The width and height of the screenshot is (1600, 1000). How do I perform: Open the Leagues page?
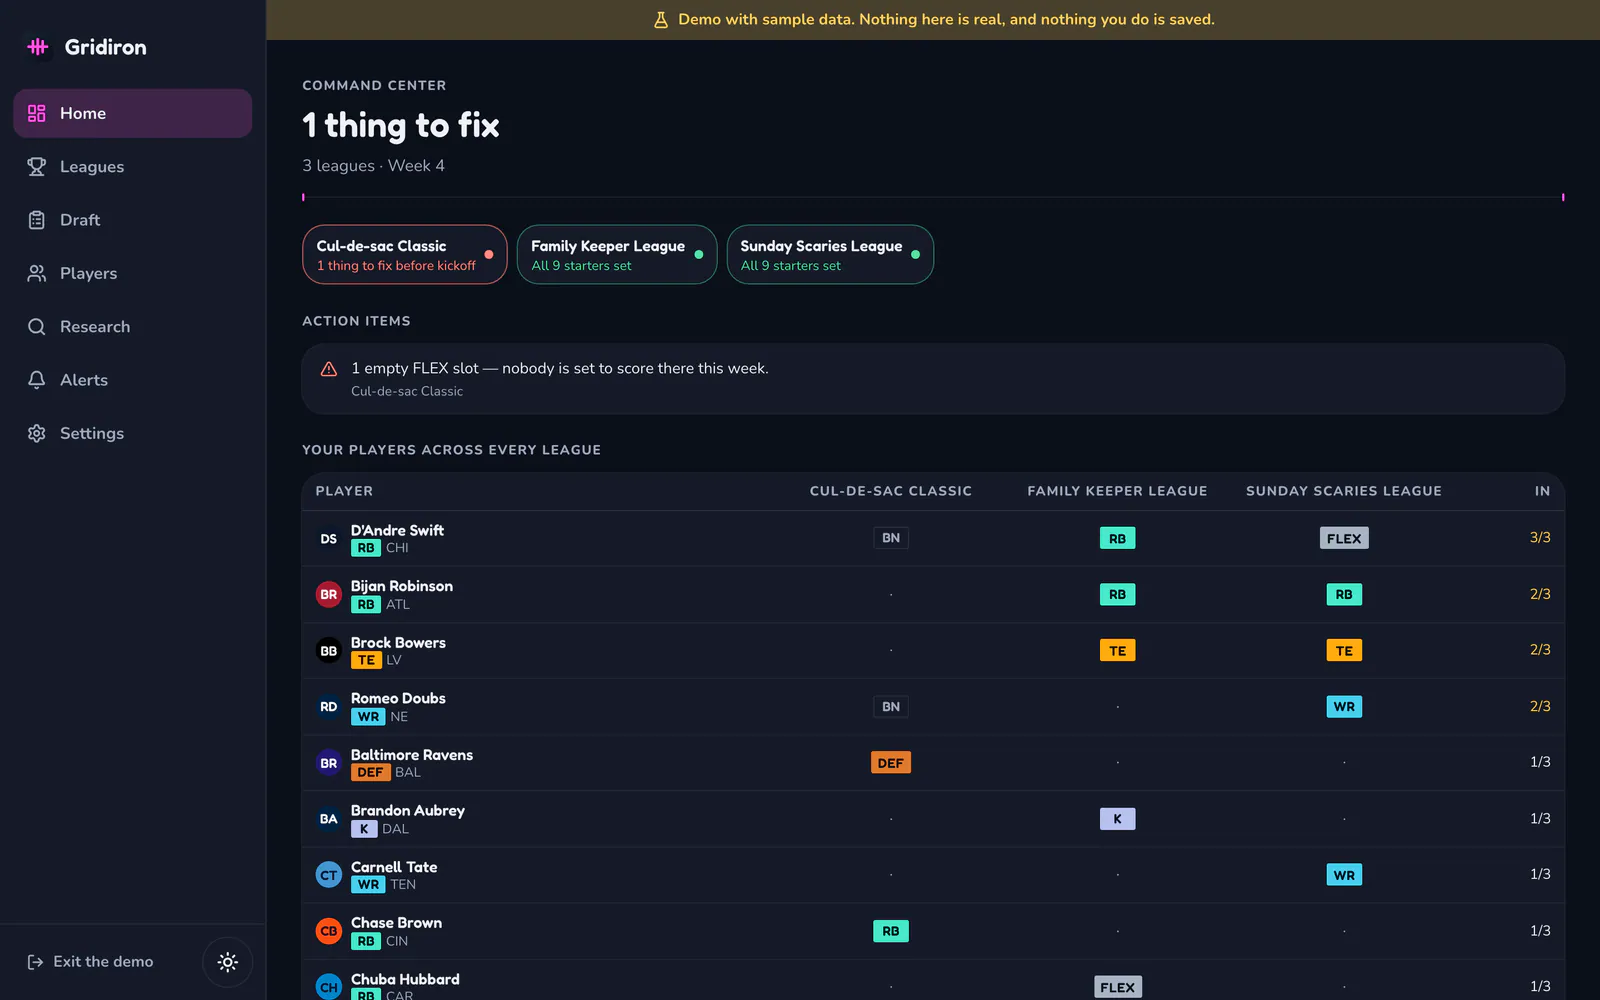point(133,167)
